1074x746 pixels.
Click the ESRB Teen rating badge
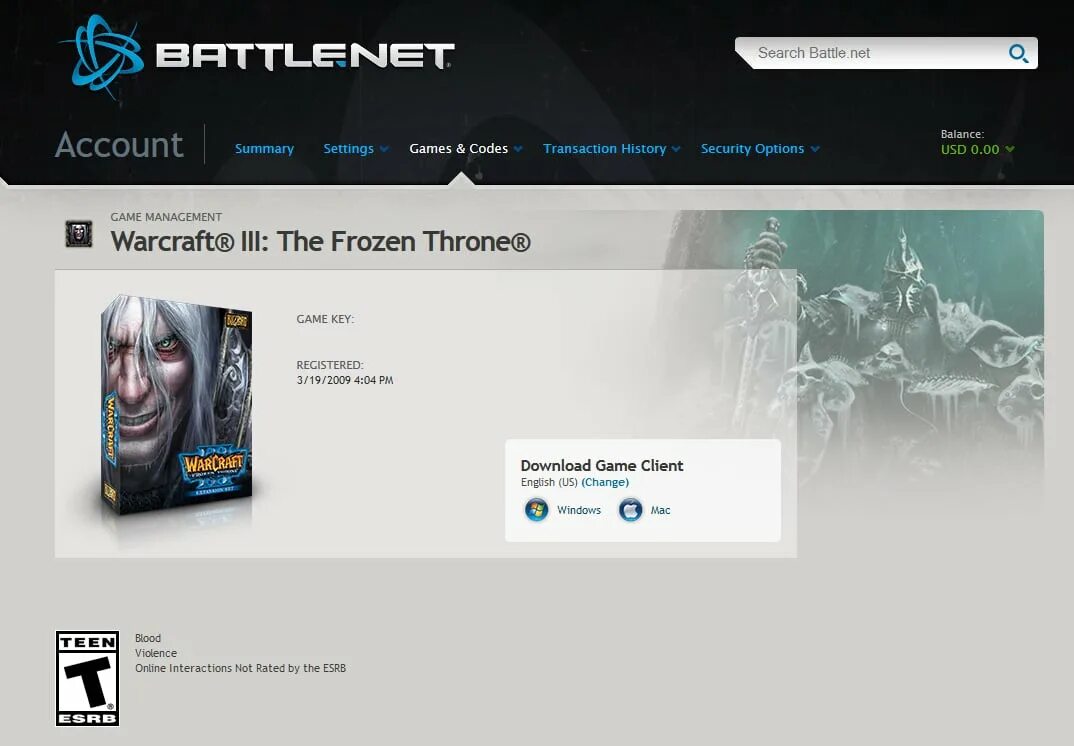tap(88, 678)
